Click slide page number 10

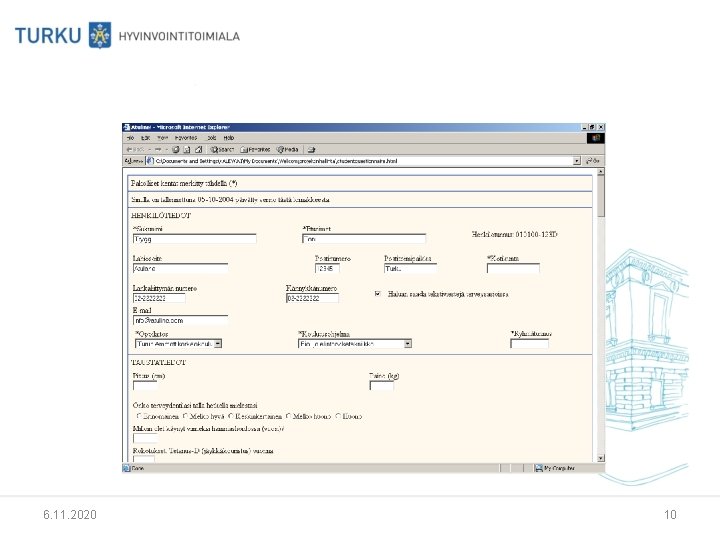670,515
